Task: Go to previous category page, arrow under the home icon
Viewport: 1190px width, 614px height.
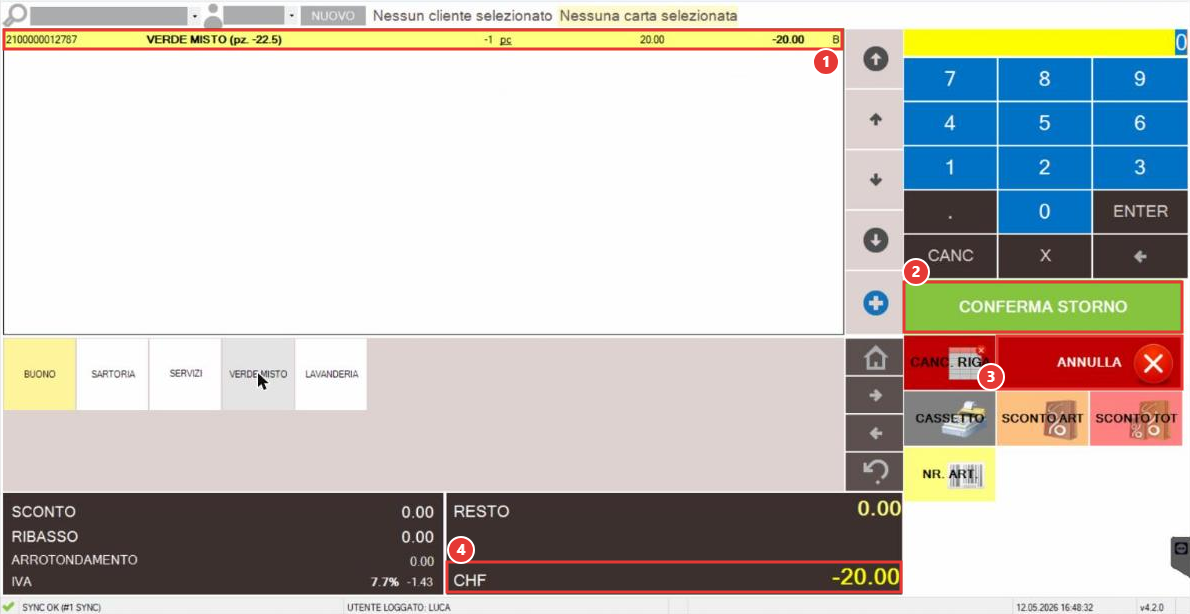Action: 876,433
